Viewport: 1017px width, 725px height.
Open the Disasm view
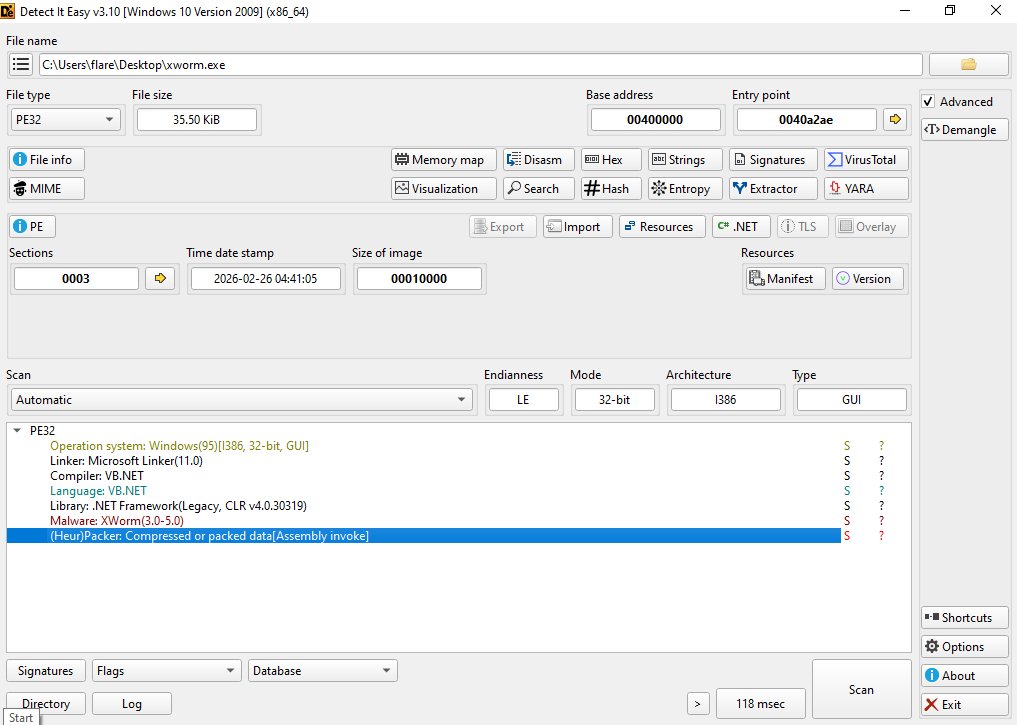539,160
